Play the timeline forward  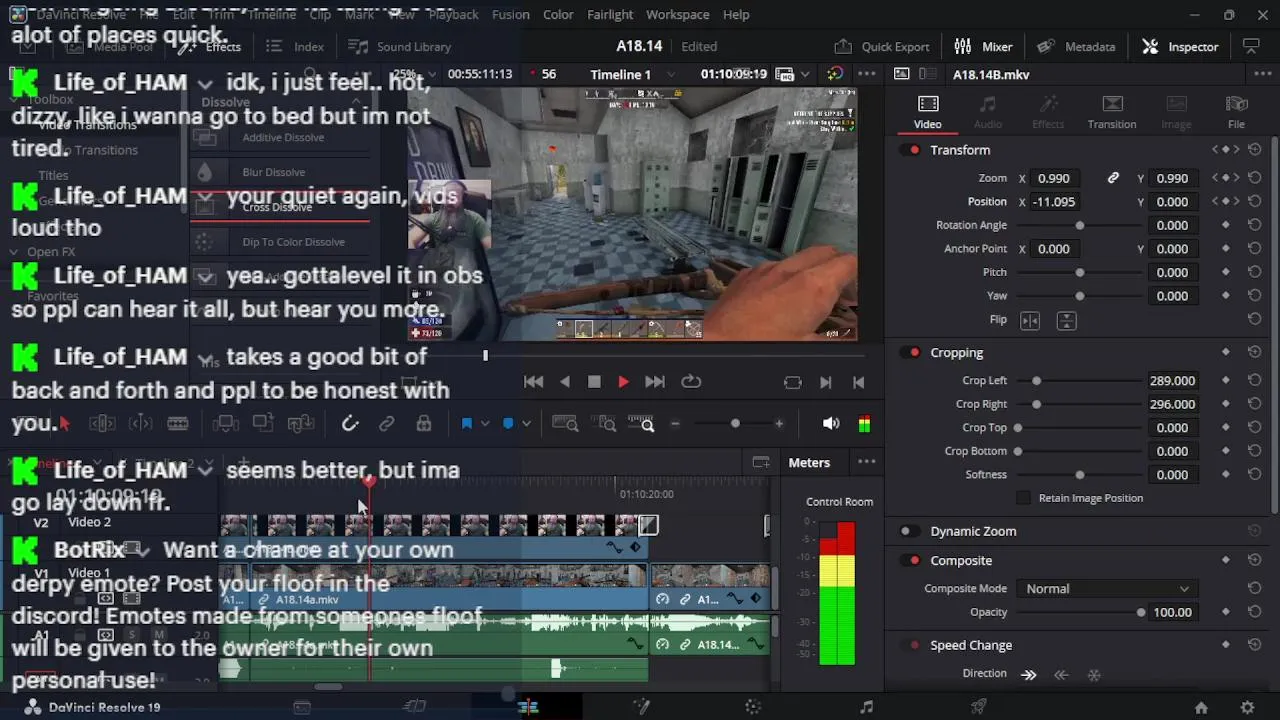click(623, 382)
